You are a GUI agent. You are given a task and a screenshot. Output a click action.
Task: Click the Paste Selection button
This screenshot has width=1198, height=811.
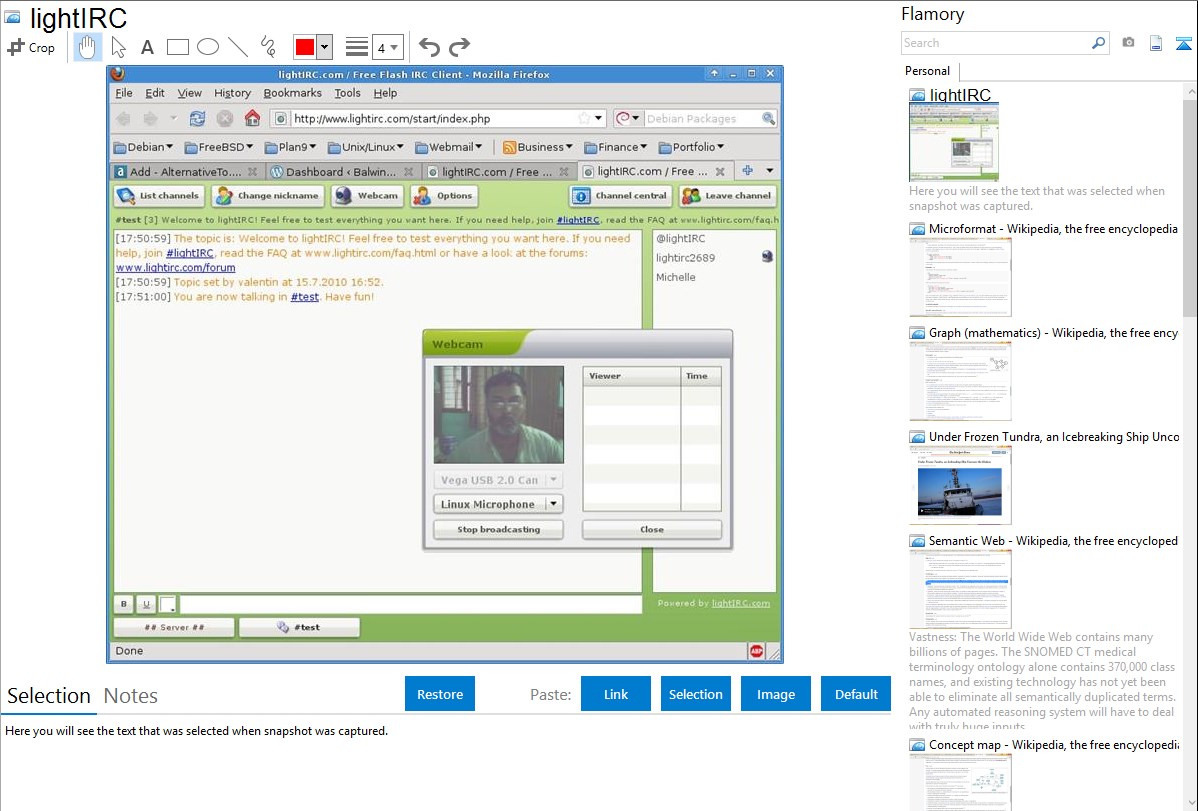696,694
